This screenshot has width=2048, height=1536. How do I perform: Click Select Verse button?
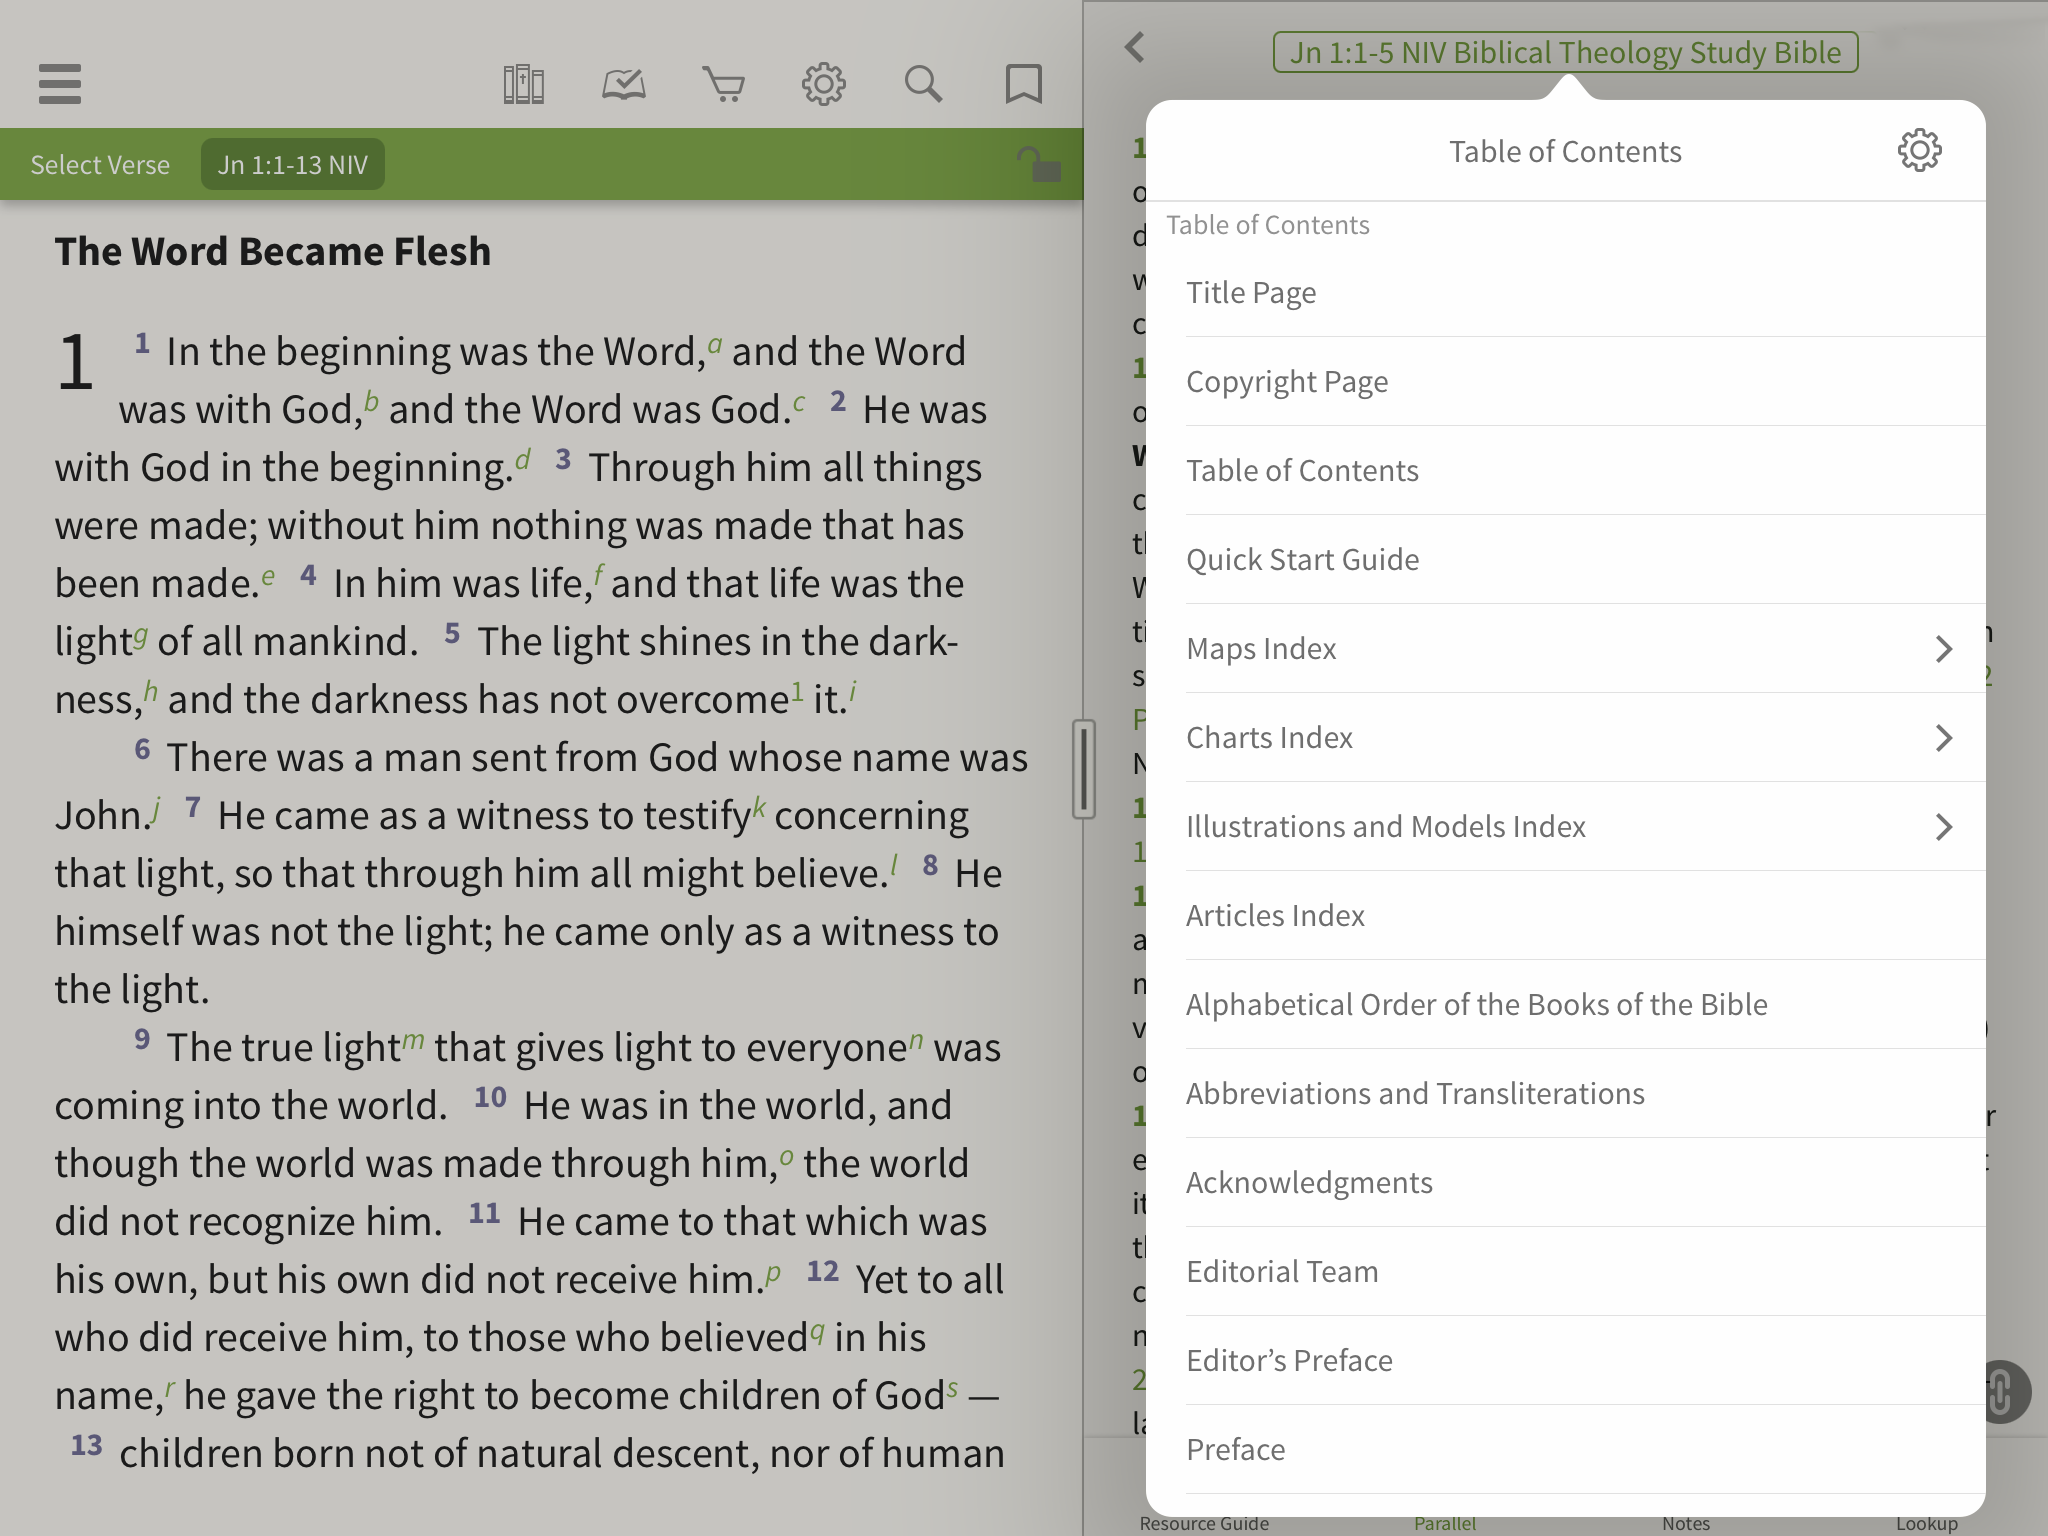100,165
